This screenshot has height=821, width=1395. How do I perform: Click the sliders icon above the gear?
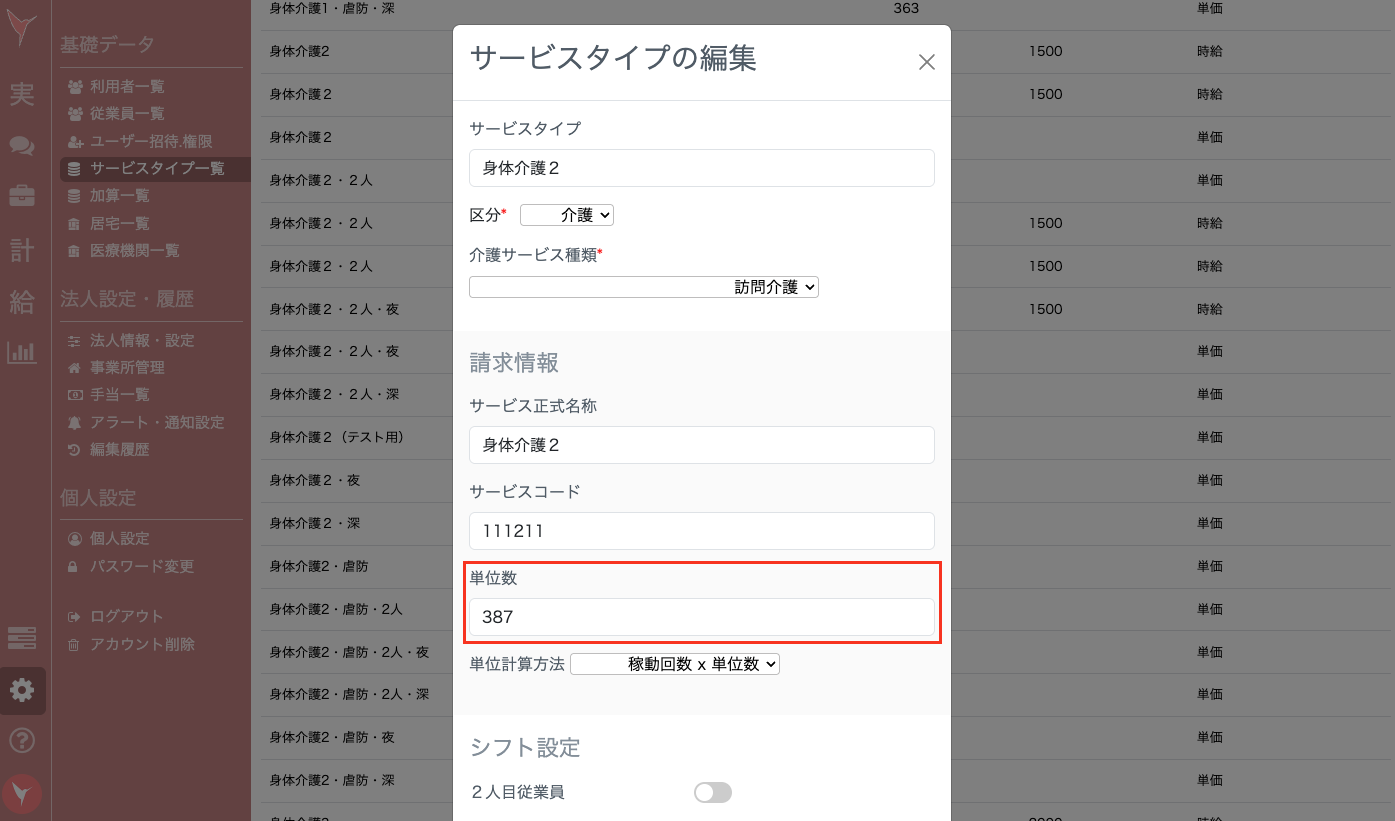[x=22, y=638]
